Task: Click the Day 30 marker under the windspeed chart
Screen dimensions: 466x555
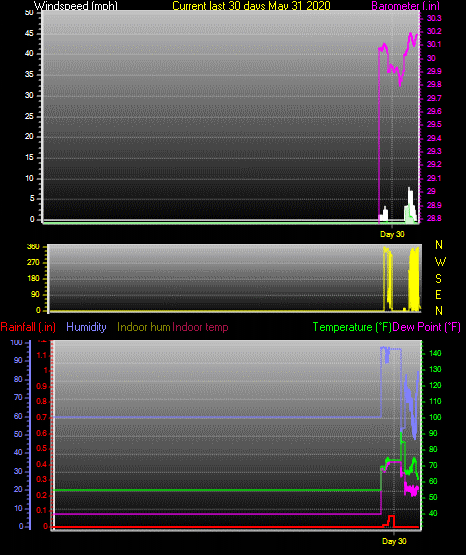Action: (392, 234)
